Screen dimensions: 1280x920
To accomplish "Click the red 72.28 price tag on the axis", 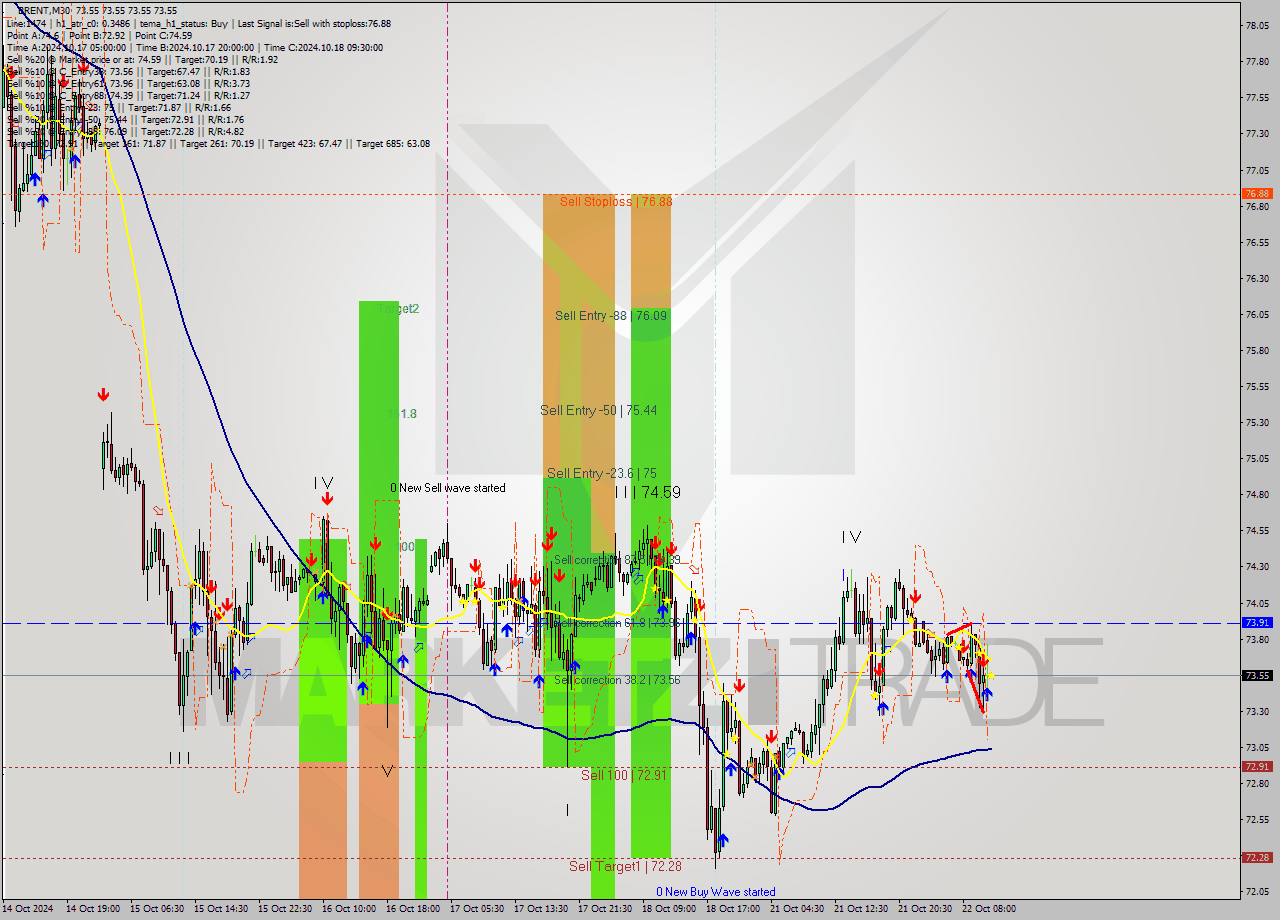I will tap(1257, 857).
